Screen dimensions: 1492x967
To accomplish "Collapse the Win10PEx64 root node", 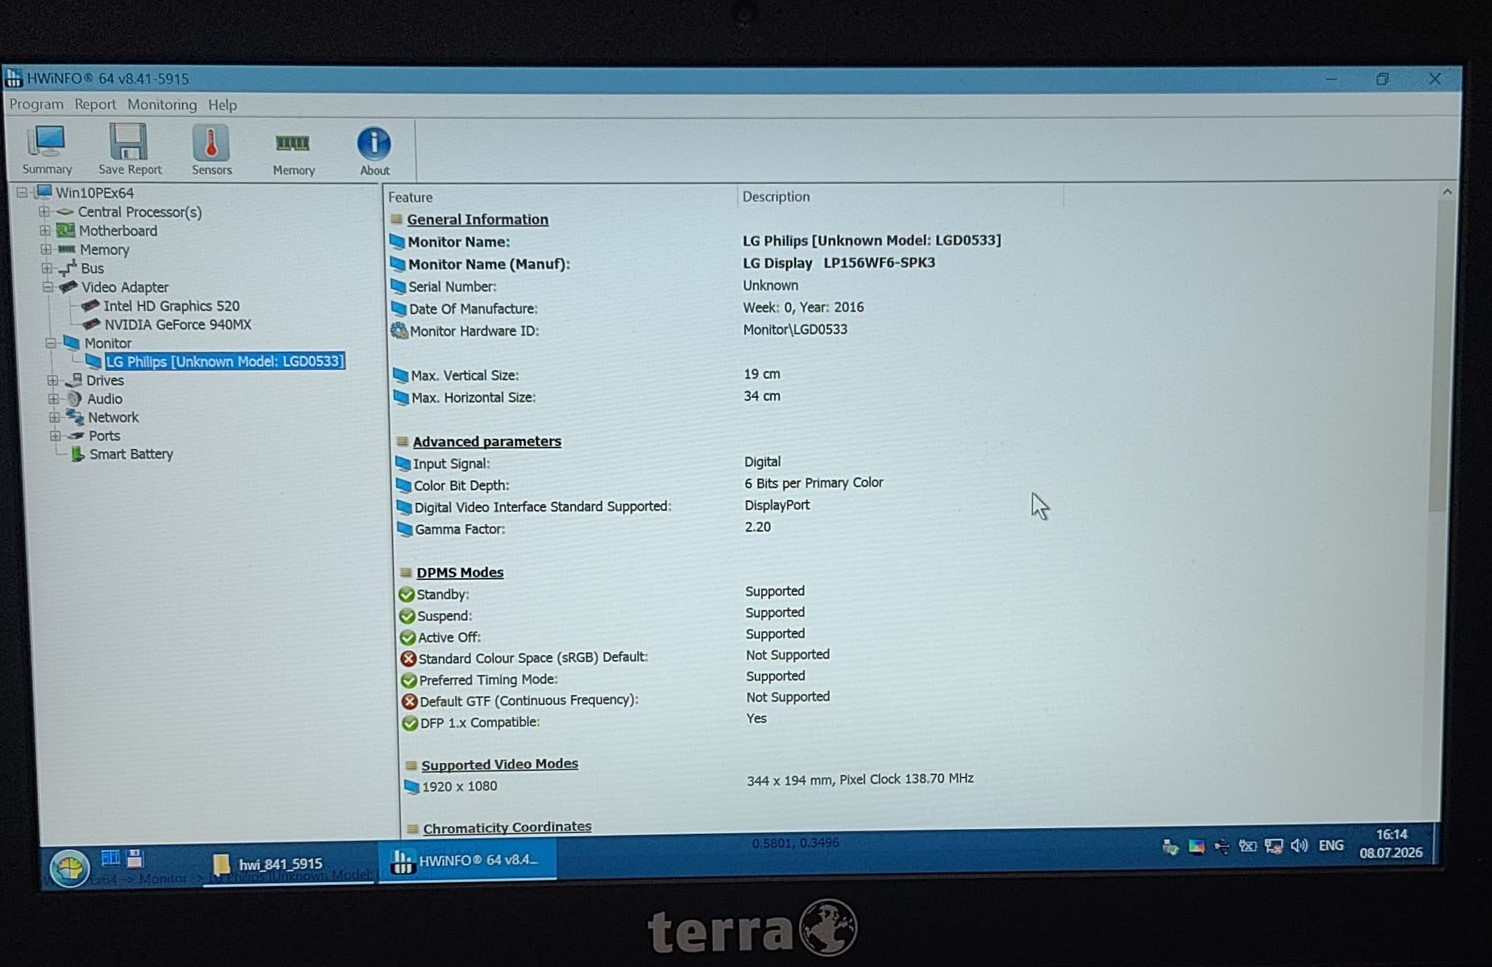I will click(22, 192).
